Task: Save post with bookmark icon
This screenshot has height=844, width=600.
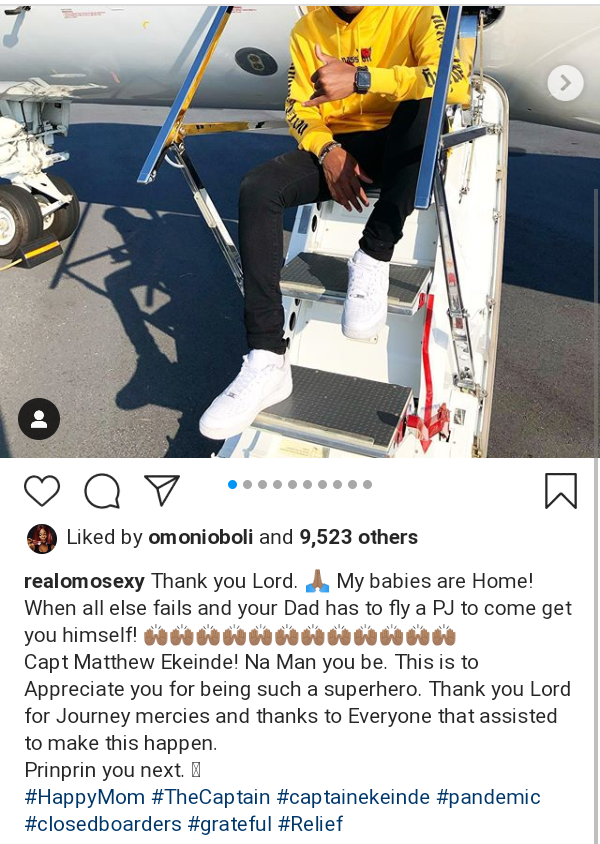Action: (561, 490)
